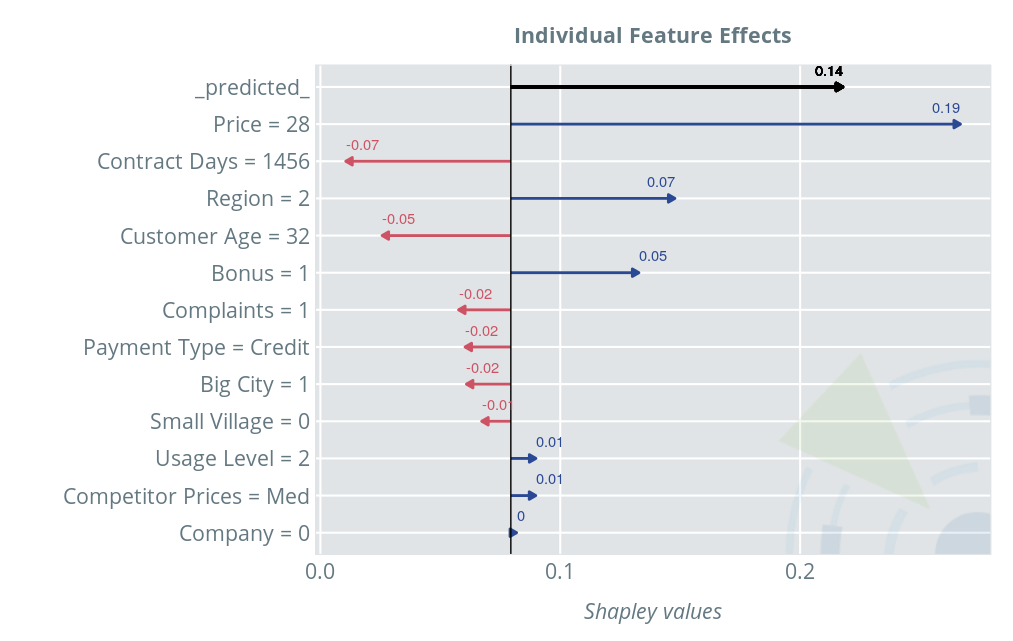Click the 0.19 value above Price arrow
The width and height of the screenshot is (1013, 641).
pos(945,108)
